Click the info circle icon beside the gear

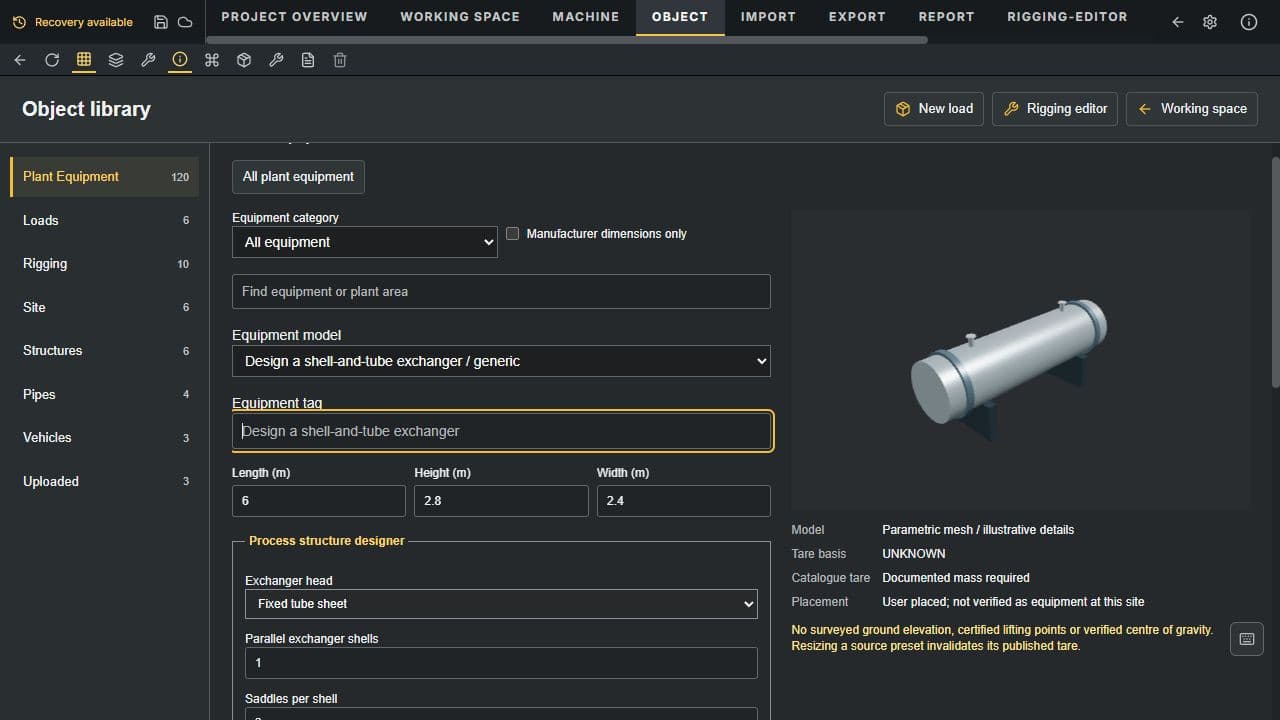tap(1249, 22)
